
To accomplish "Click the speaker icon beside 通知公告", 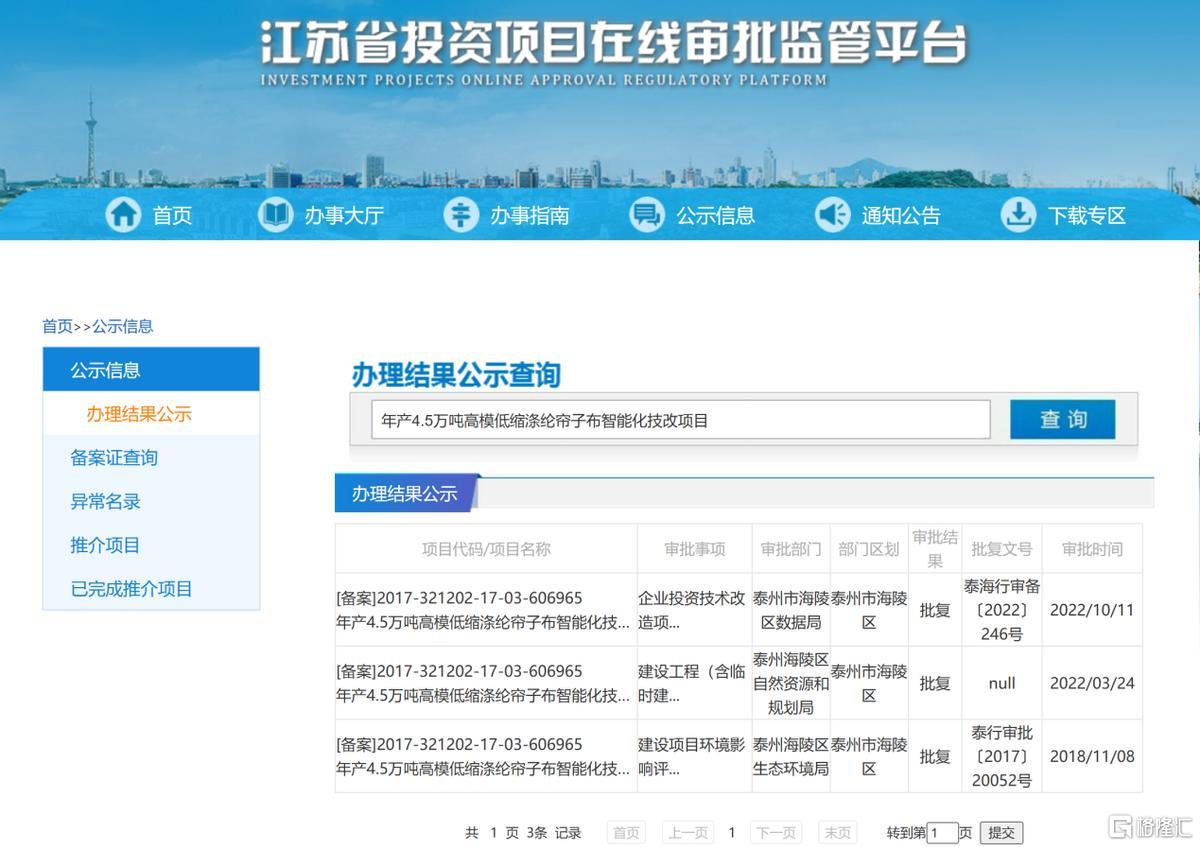I will click(832, 214).
